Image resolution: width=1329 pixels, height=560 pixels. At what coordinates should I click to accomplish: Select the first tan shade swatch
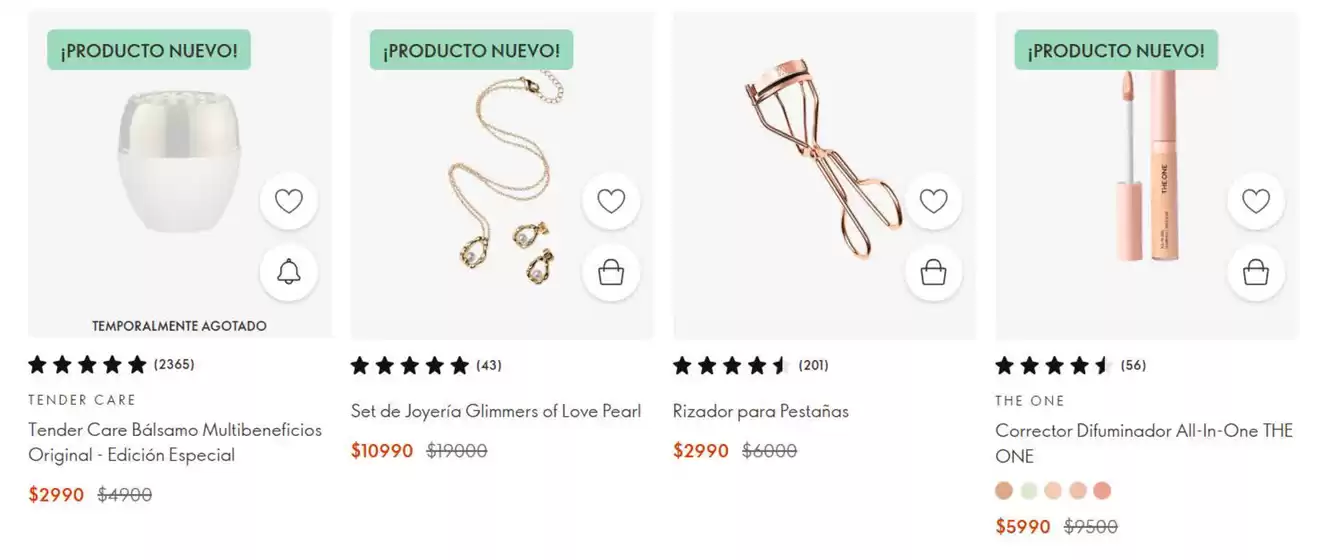pyautogui.click(x=1004, y=491)
